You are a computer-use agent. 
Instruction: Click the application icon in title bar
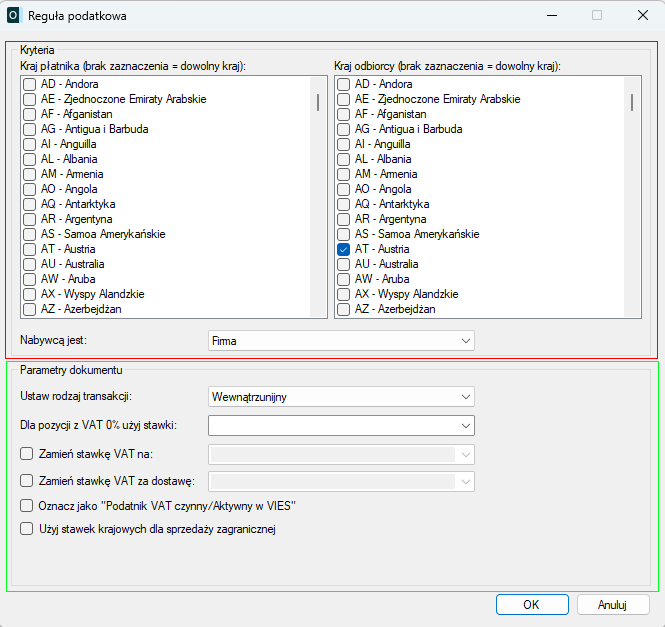pyautogui.click(x=14, y=16)
